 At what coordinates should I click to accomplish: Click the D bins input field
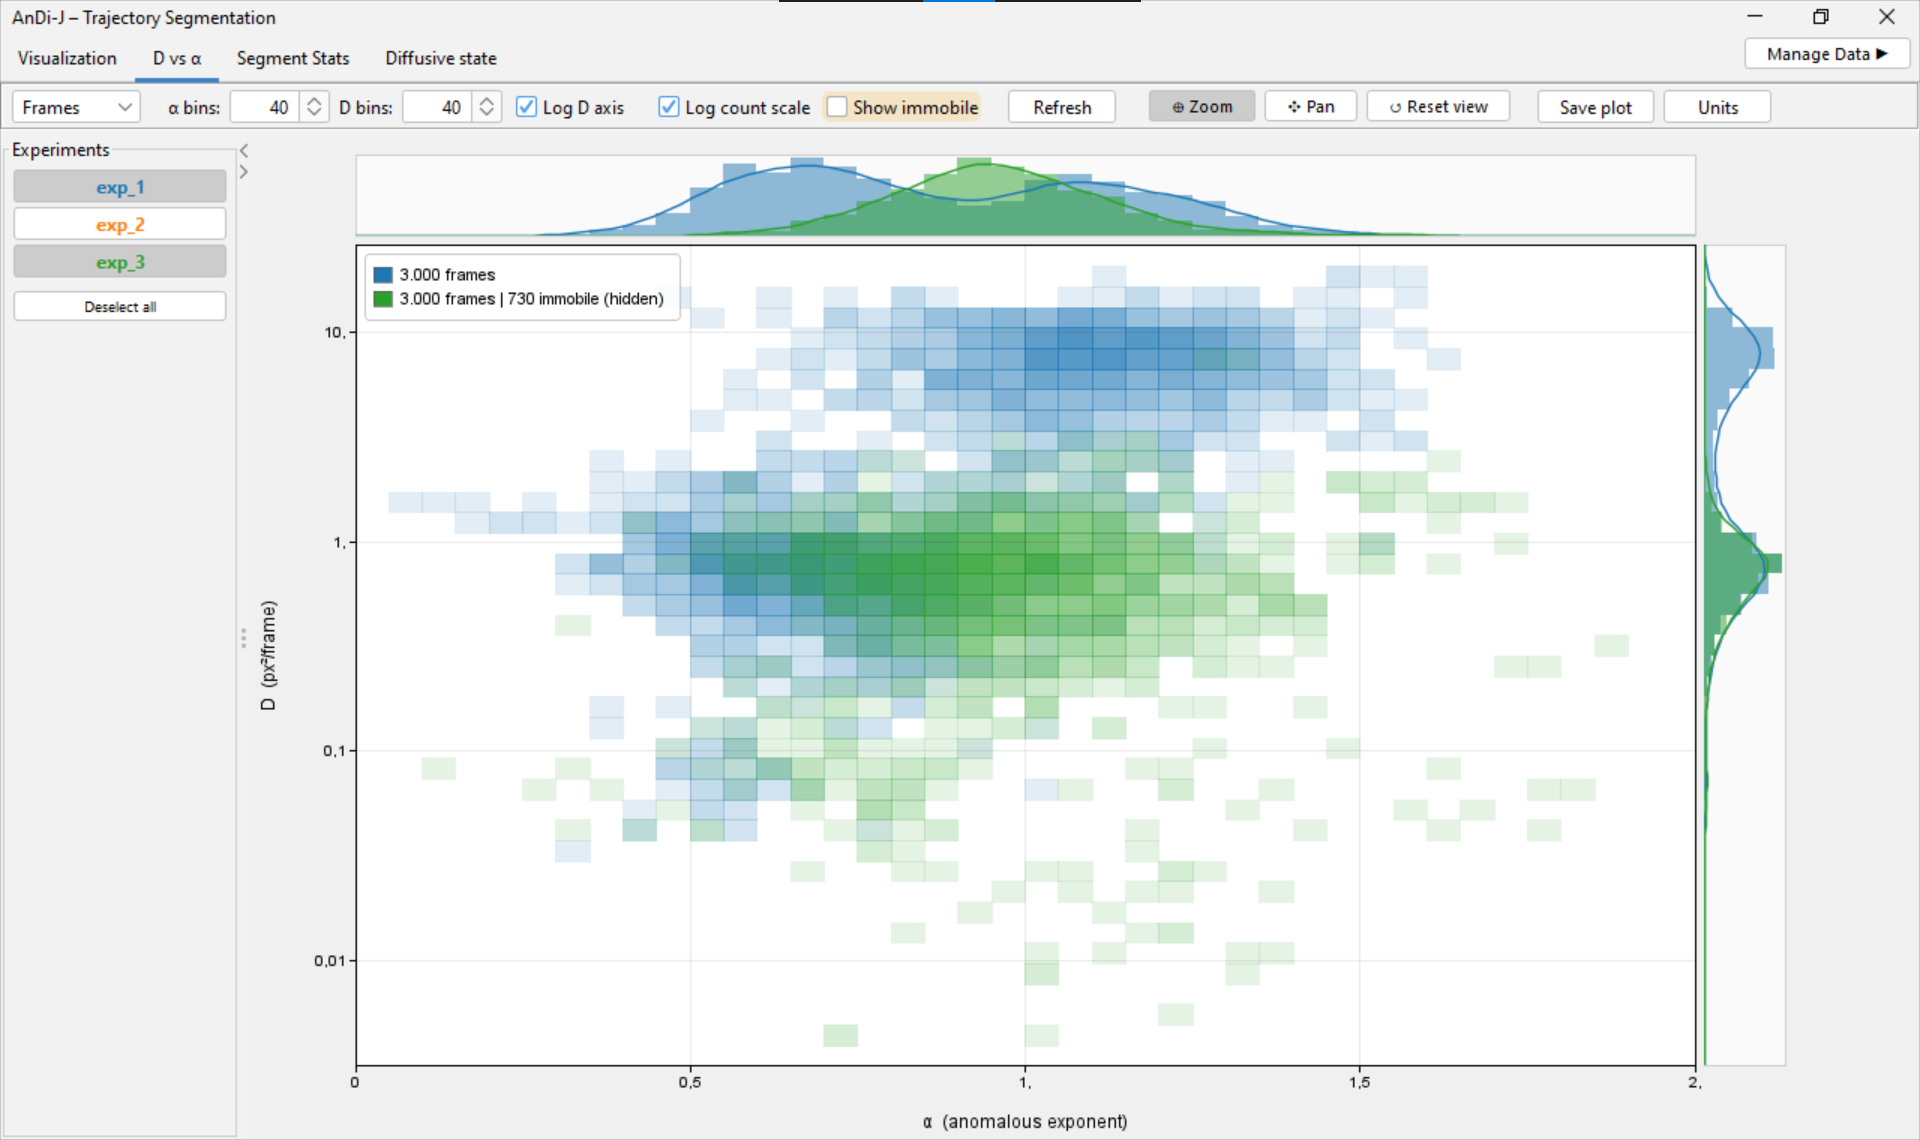click(437, 107)
